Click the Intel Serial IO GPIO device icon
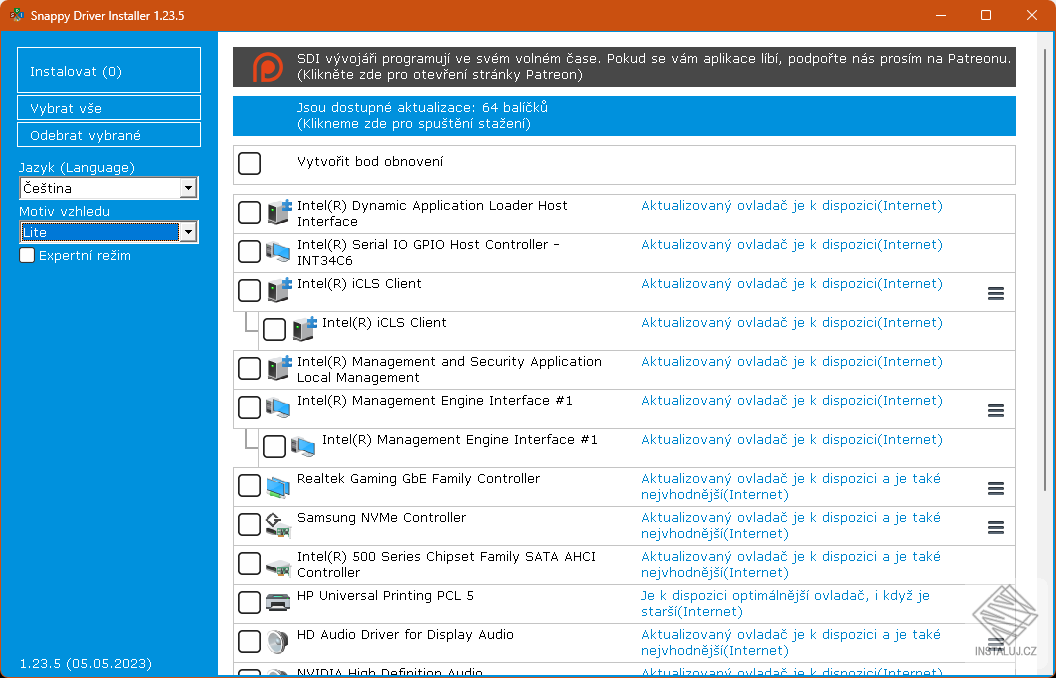The height and width of the screenshot is (678, 1056). pyautogui.click(x=279, y=251)
